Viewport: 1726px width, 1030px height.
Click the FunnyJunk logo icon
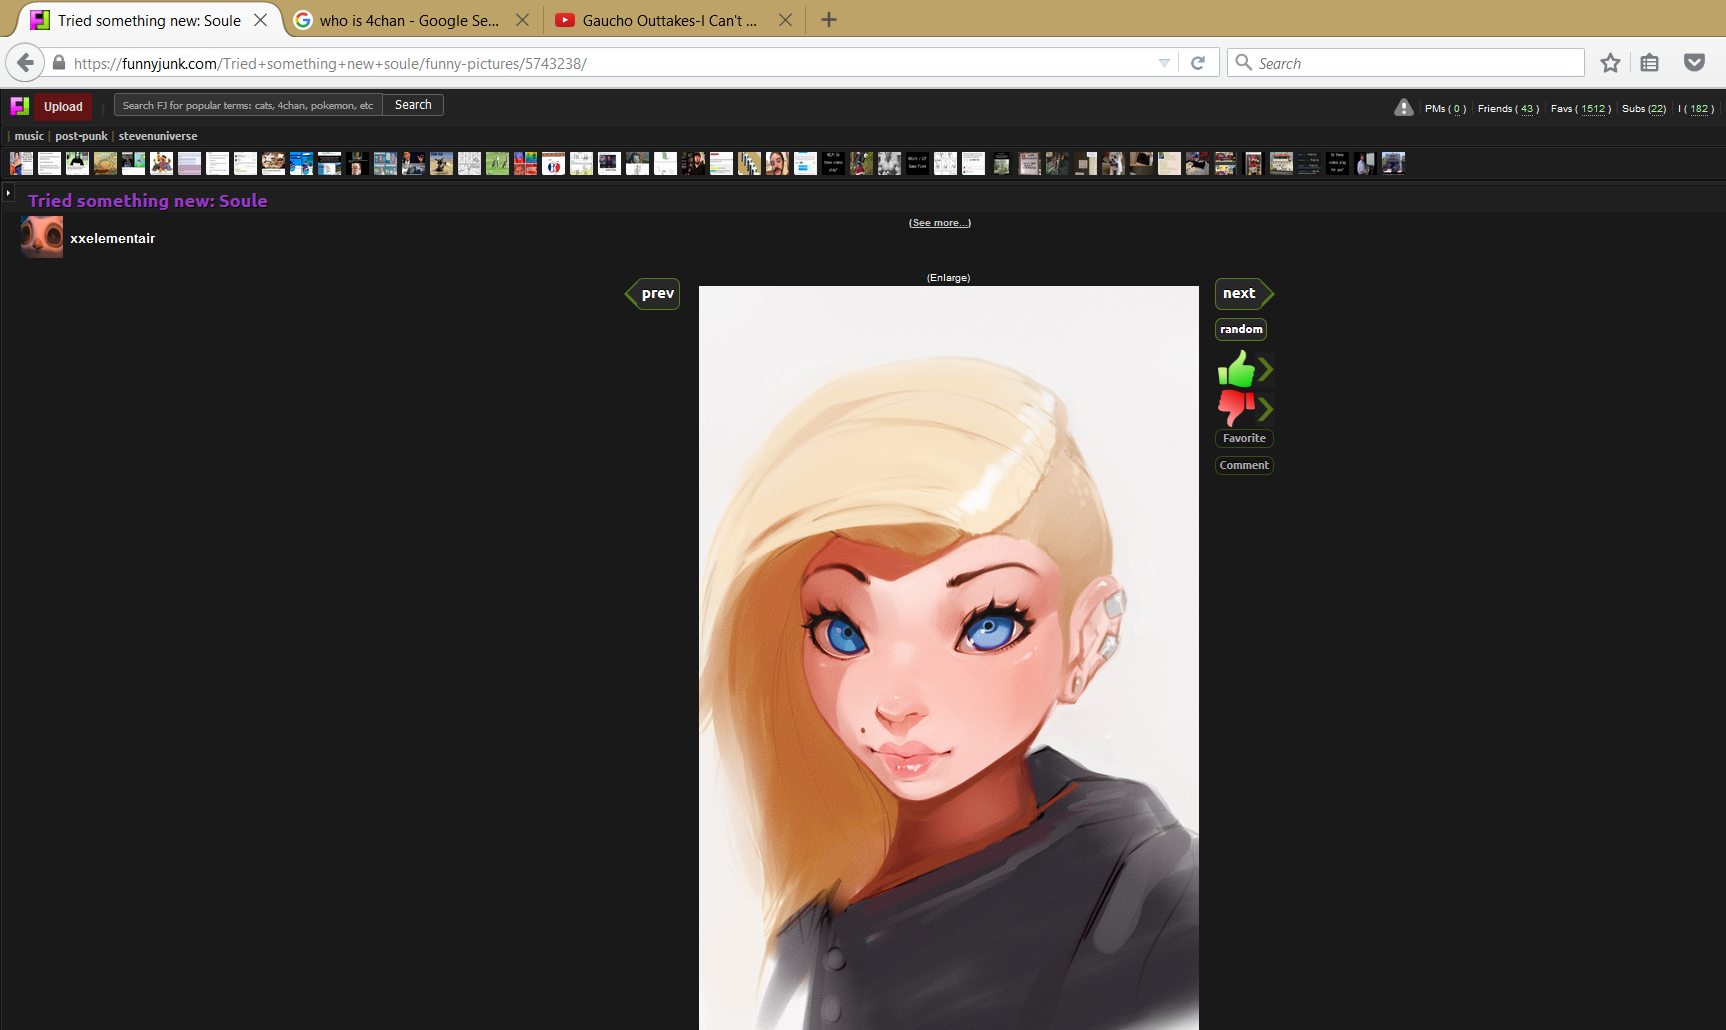click(19, 106)
